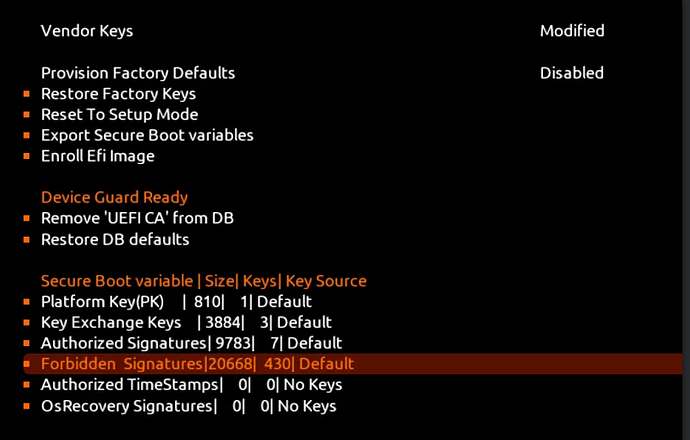This screenshot has width=690, height=440.
Task: Click the bullet beside Key Exchange Keys
Action: click(x=26, y=323)
